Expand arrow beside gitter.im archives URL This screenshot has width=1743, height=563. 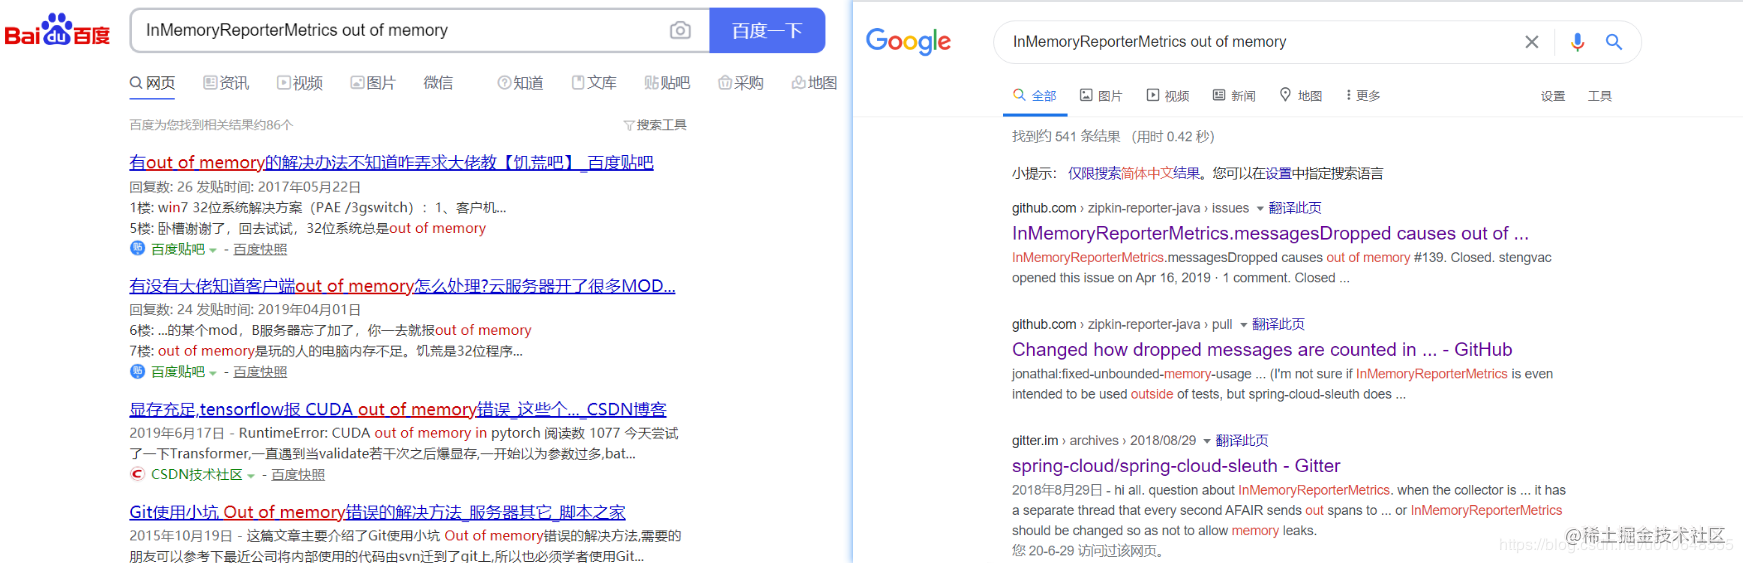click(x=1207, y=441)
